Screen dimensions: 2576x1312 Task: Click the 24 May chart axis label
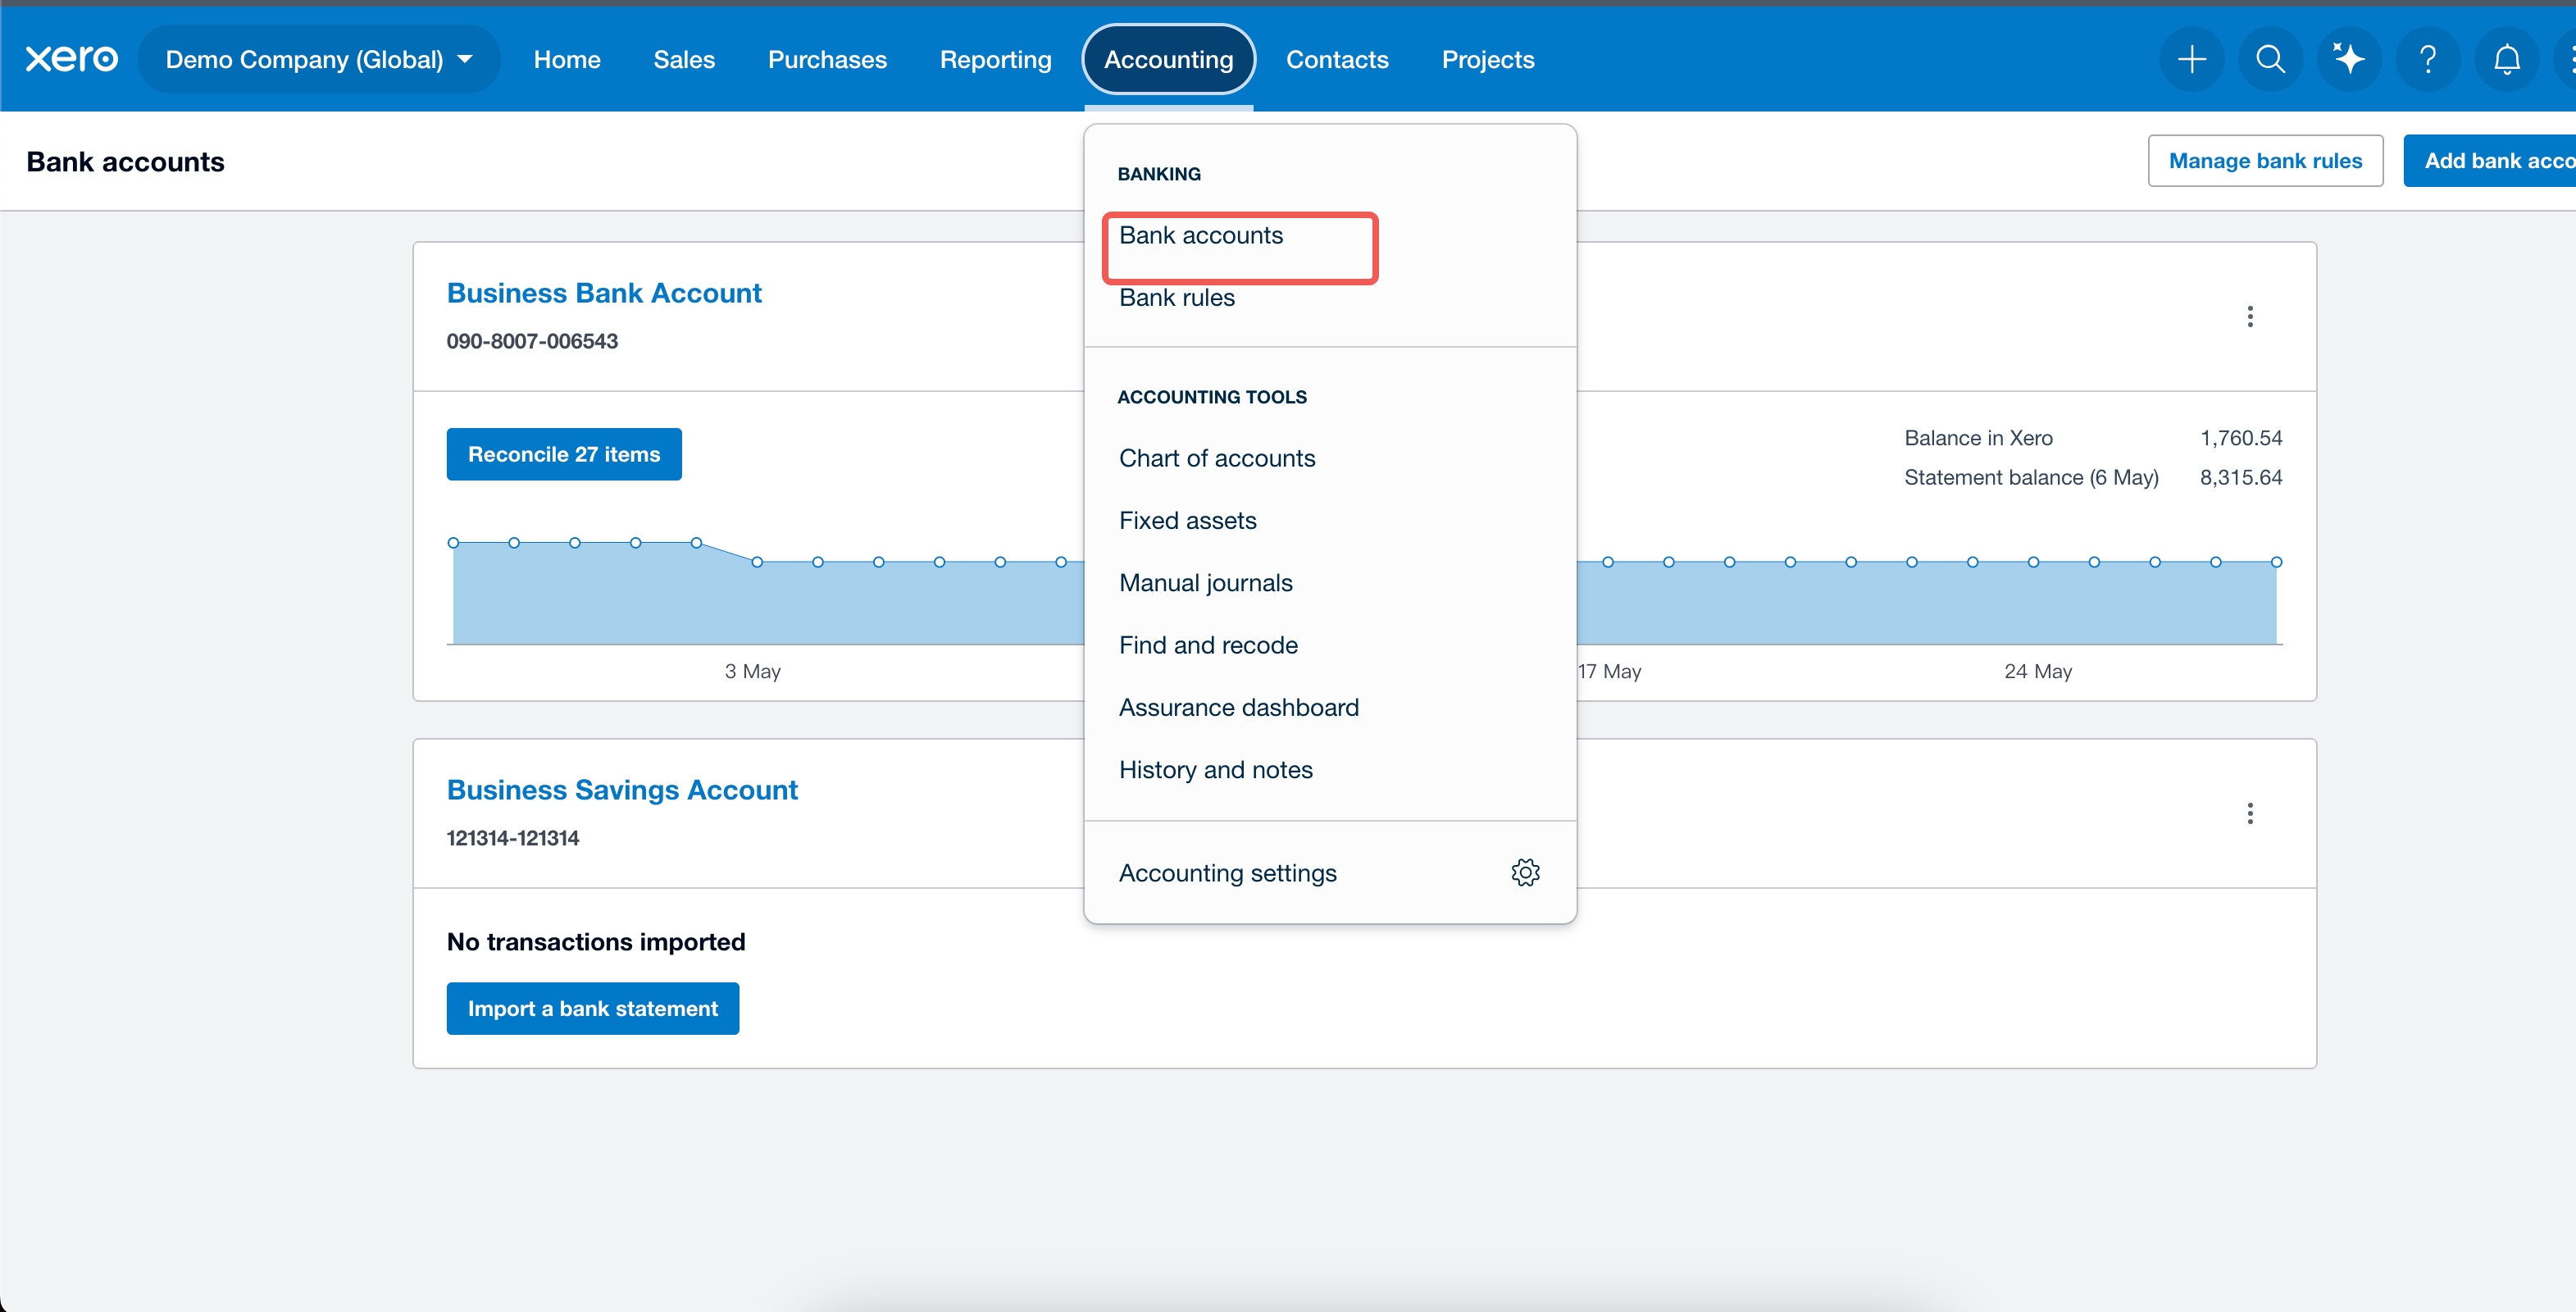[2038, 671]
